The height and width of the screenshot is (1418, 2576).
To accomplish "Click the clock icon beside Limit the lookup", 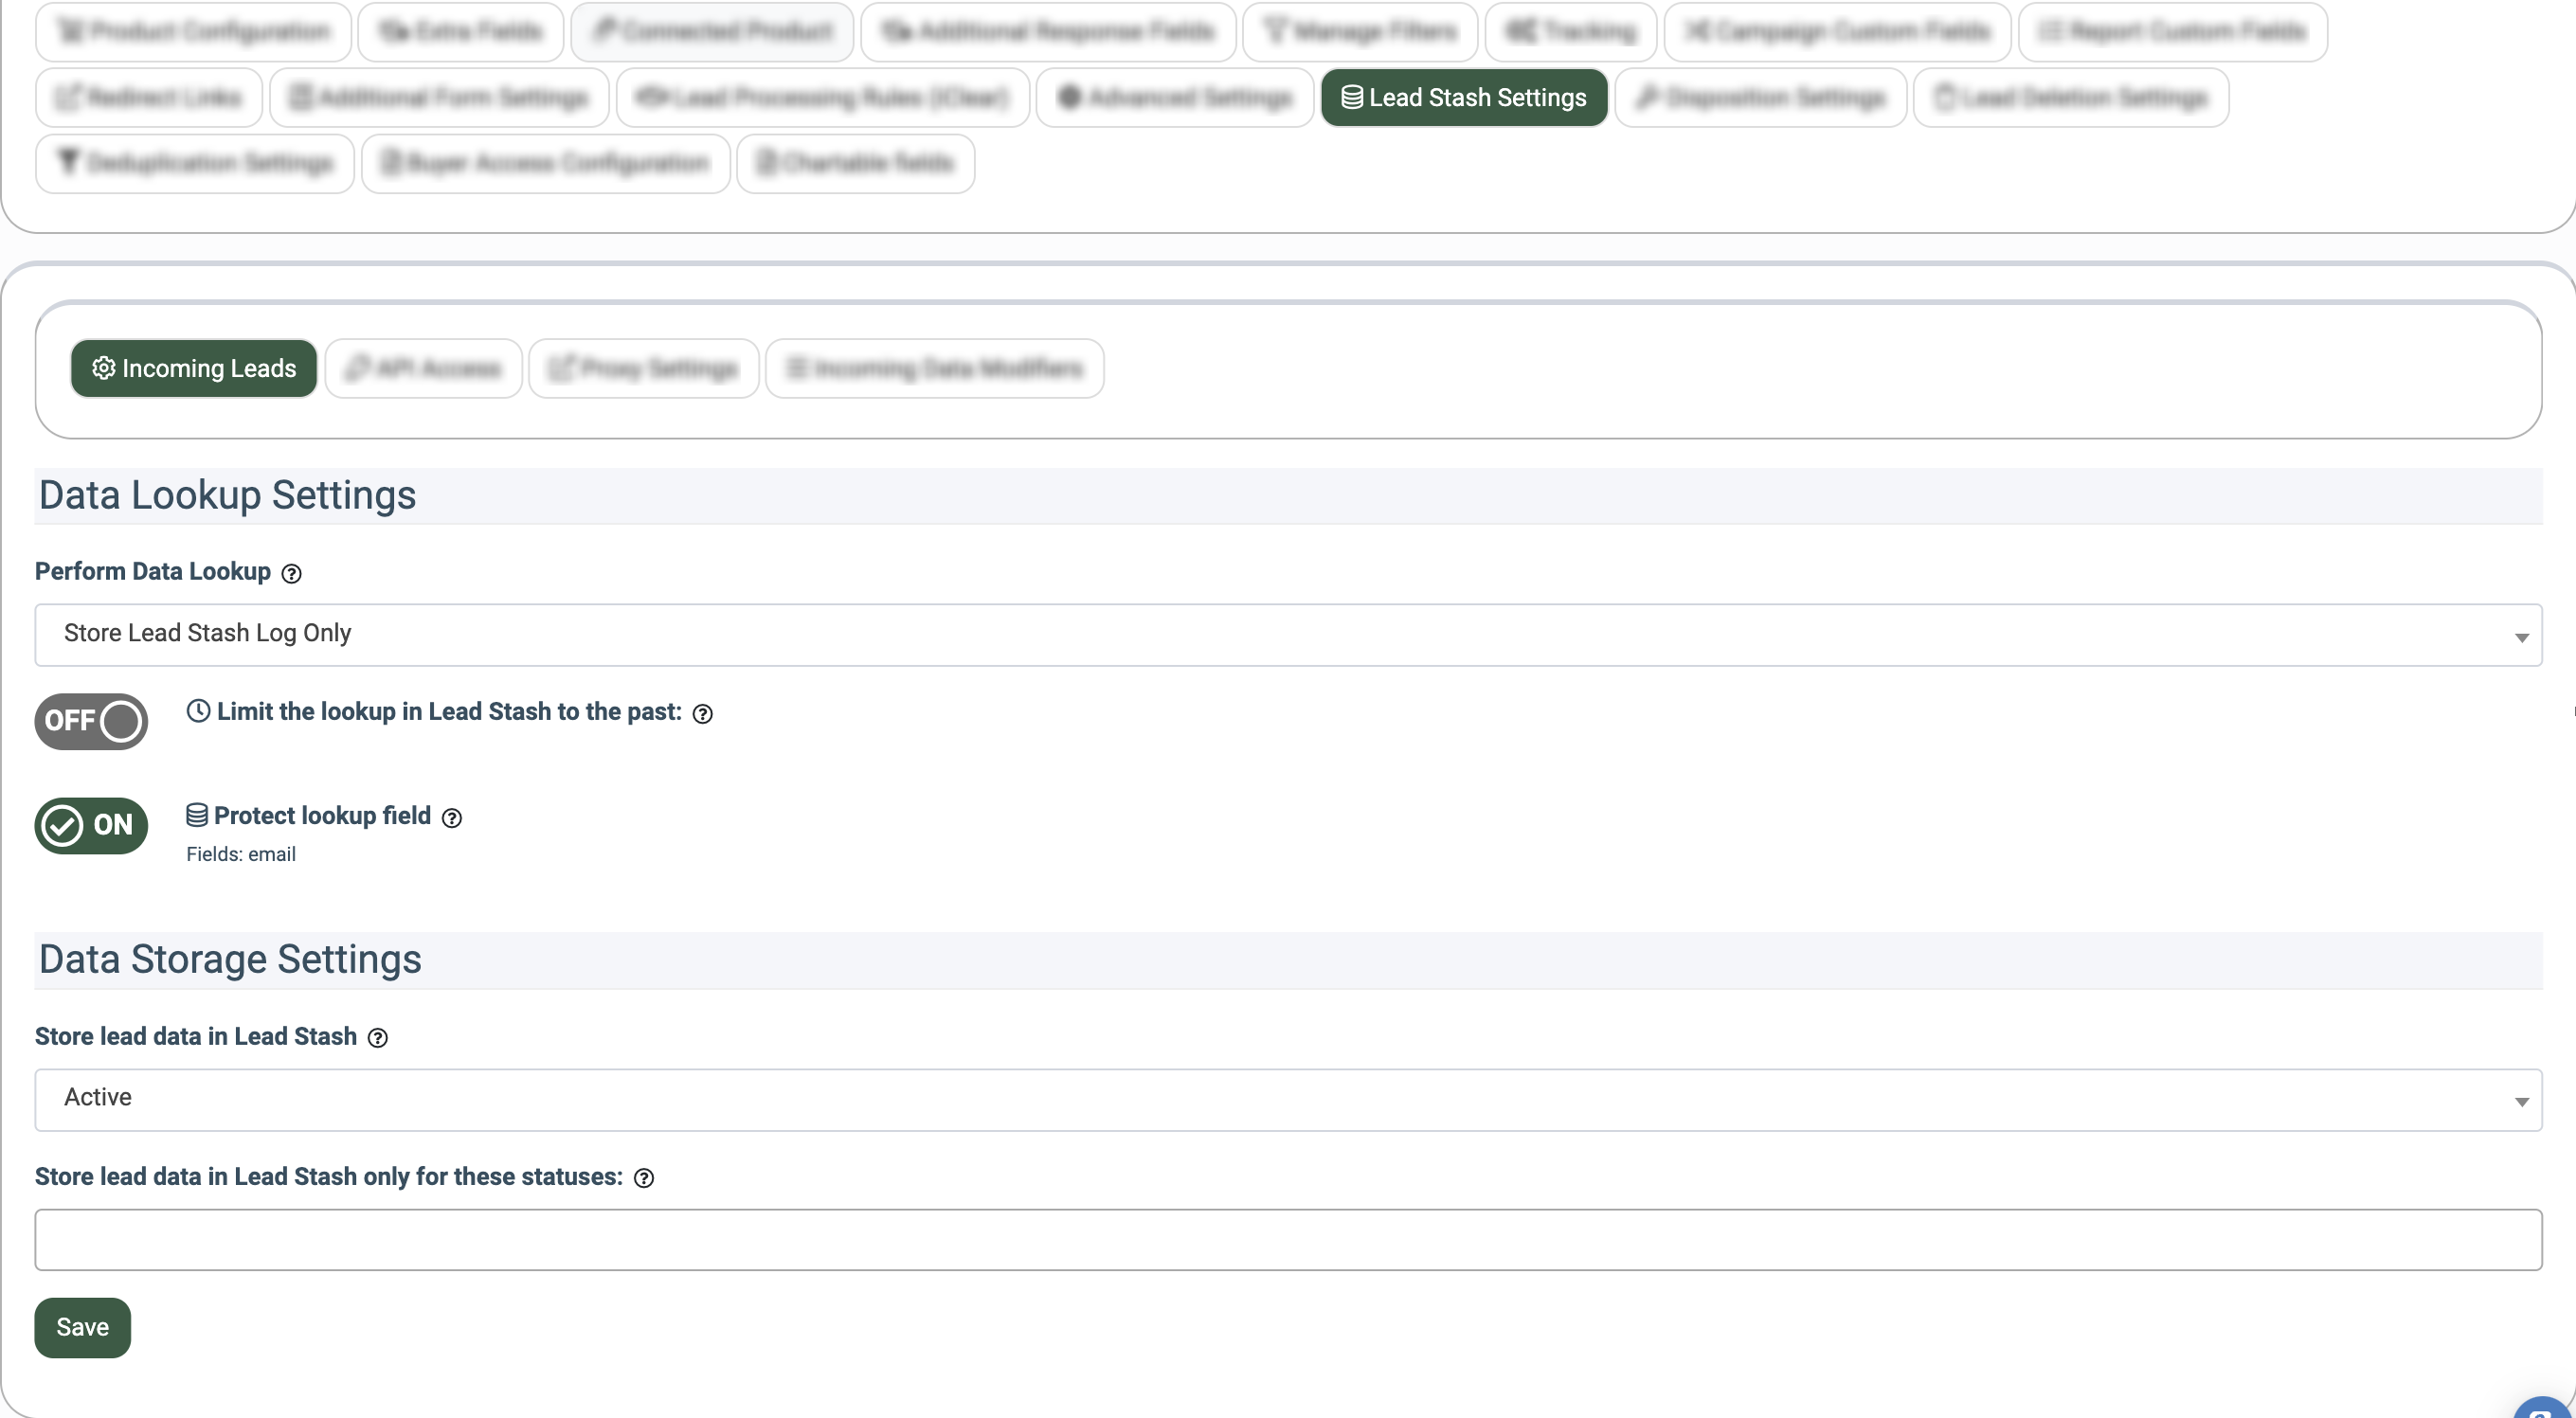I will (x=198, y=711).
